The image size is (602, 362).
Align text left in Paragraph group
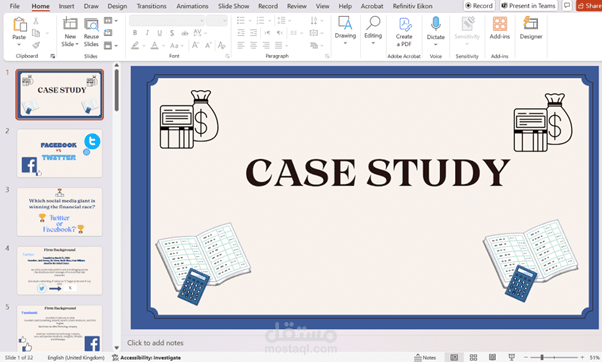coord(241,45)
